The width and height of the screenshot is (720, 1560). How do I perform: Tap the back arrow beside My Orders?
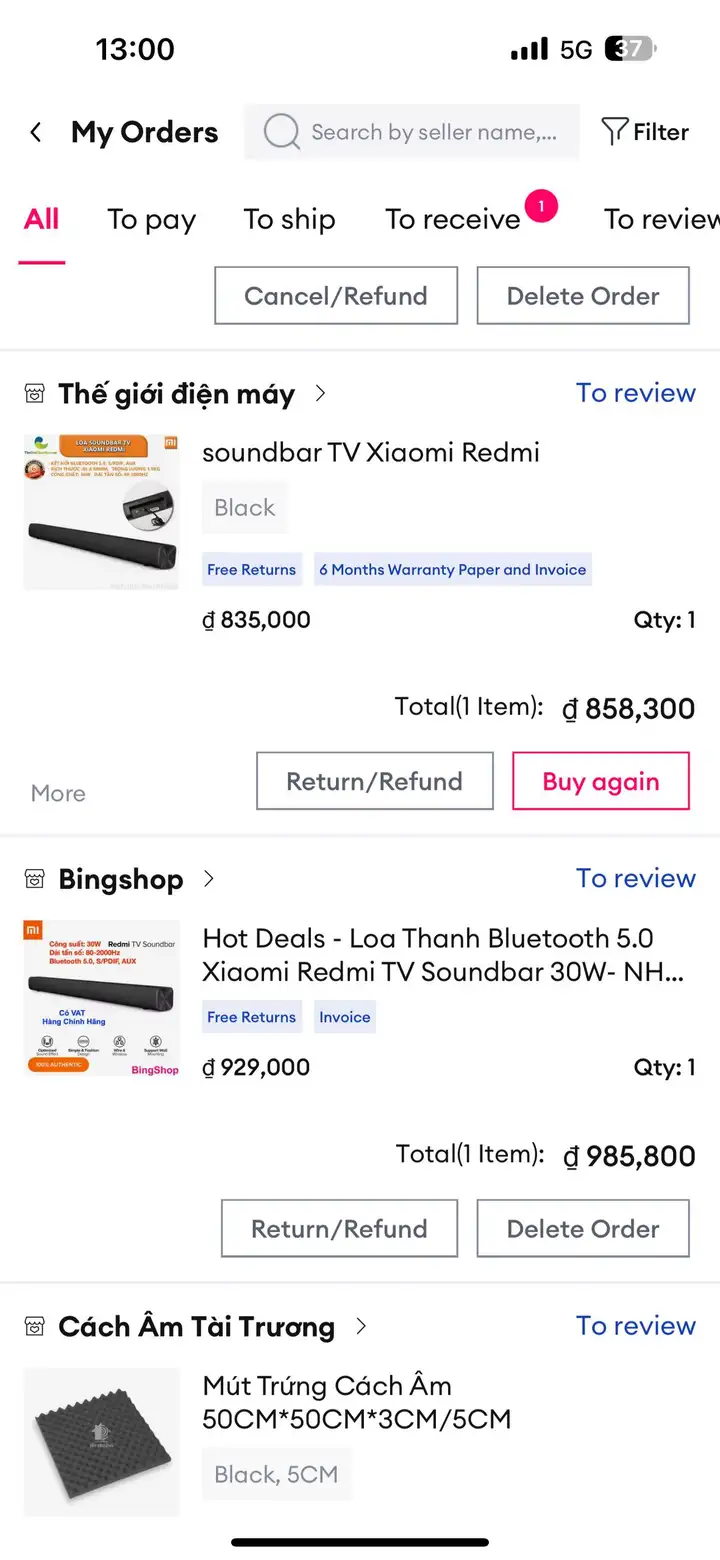click(36, 132)
